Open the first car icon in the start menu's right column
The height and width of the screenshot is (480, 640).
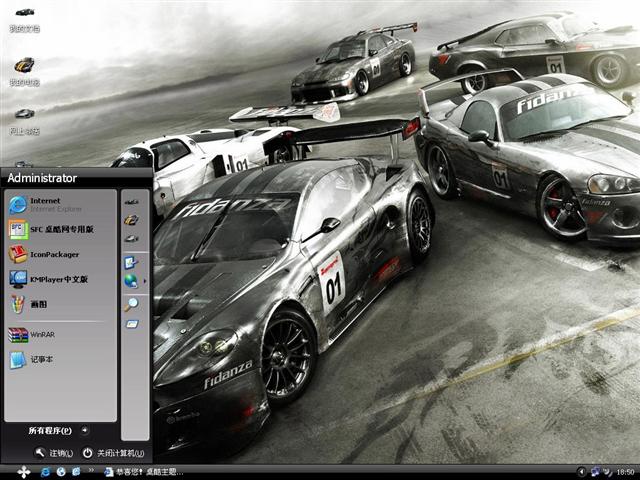tap(131, 202)
